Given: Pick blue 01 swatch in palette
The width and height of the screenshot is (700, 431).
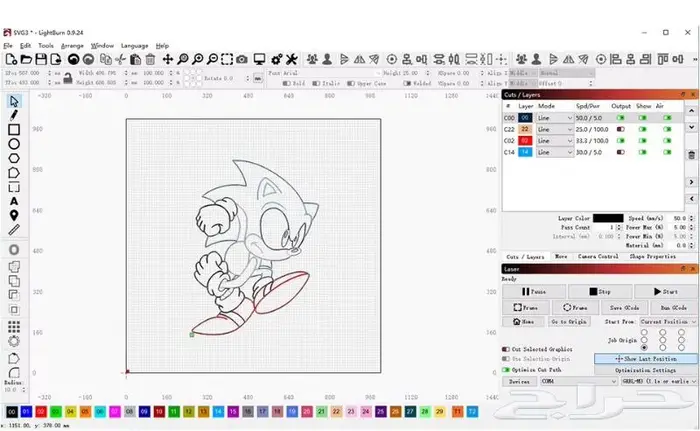Looking at the screenshot, I should [26, 412].
